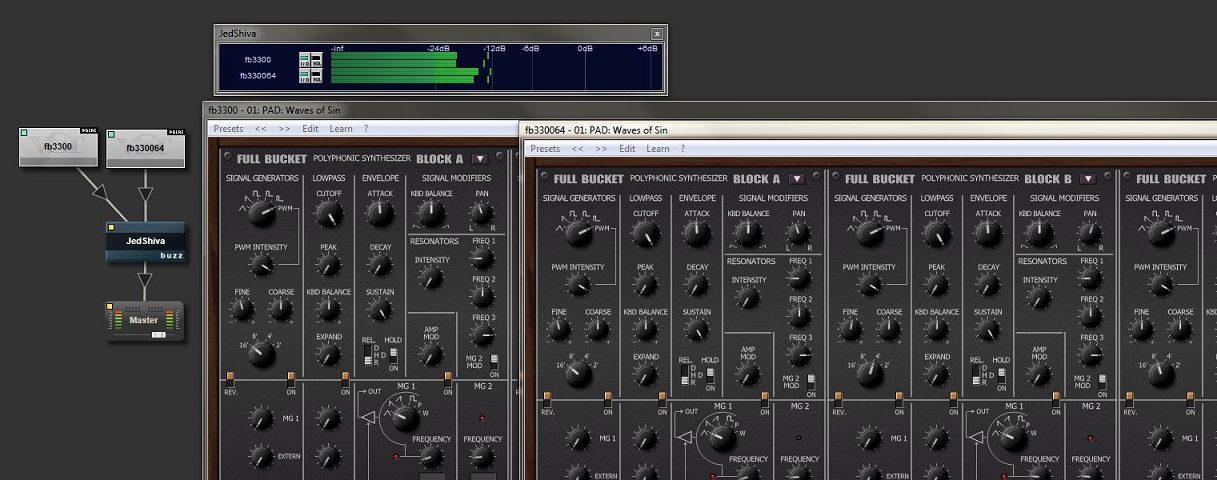1217x480 pixels.
Task: Open BLOCK B dropdown in fb330064 window
Action: [1088, 179]
